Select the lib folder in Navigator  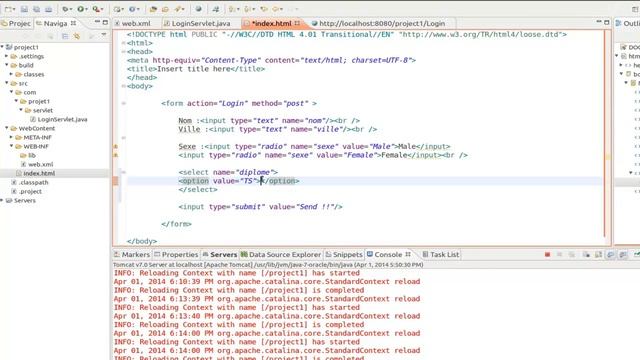[x=28, y=155]
